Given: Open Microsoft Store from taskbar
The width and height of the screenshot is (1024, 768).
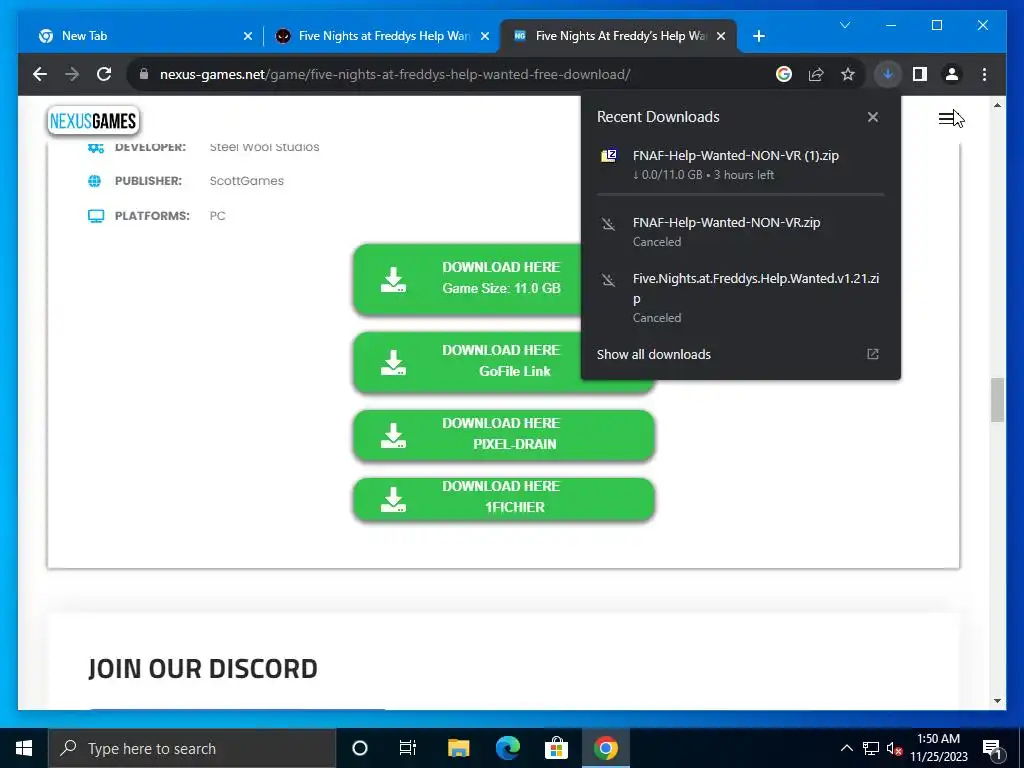Looking at the screenshot, I should (556, 748).
